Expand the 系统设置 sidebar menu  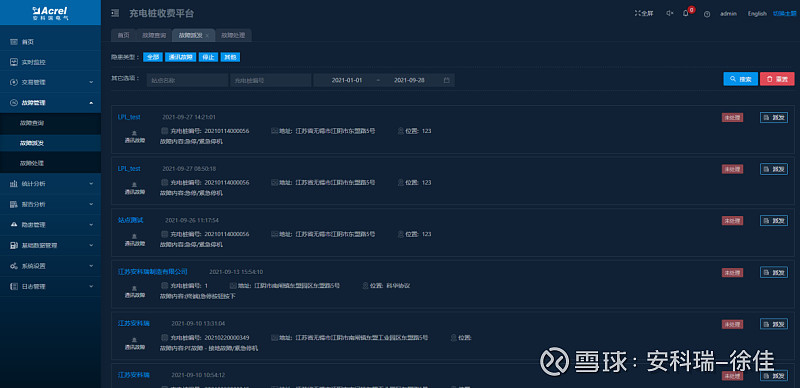91,266
